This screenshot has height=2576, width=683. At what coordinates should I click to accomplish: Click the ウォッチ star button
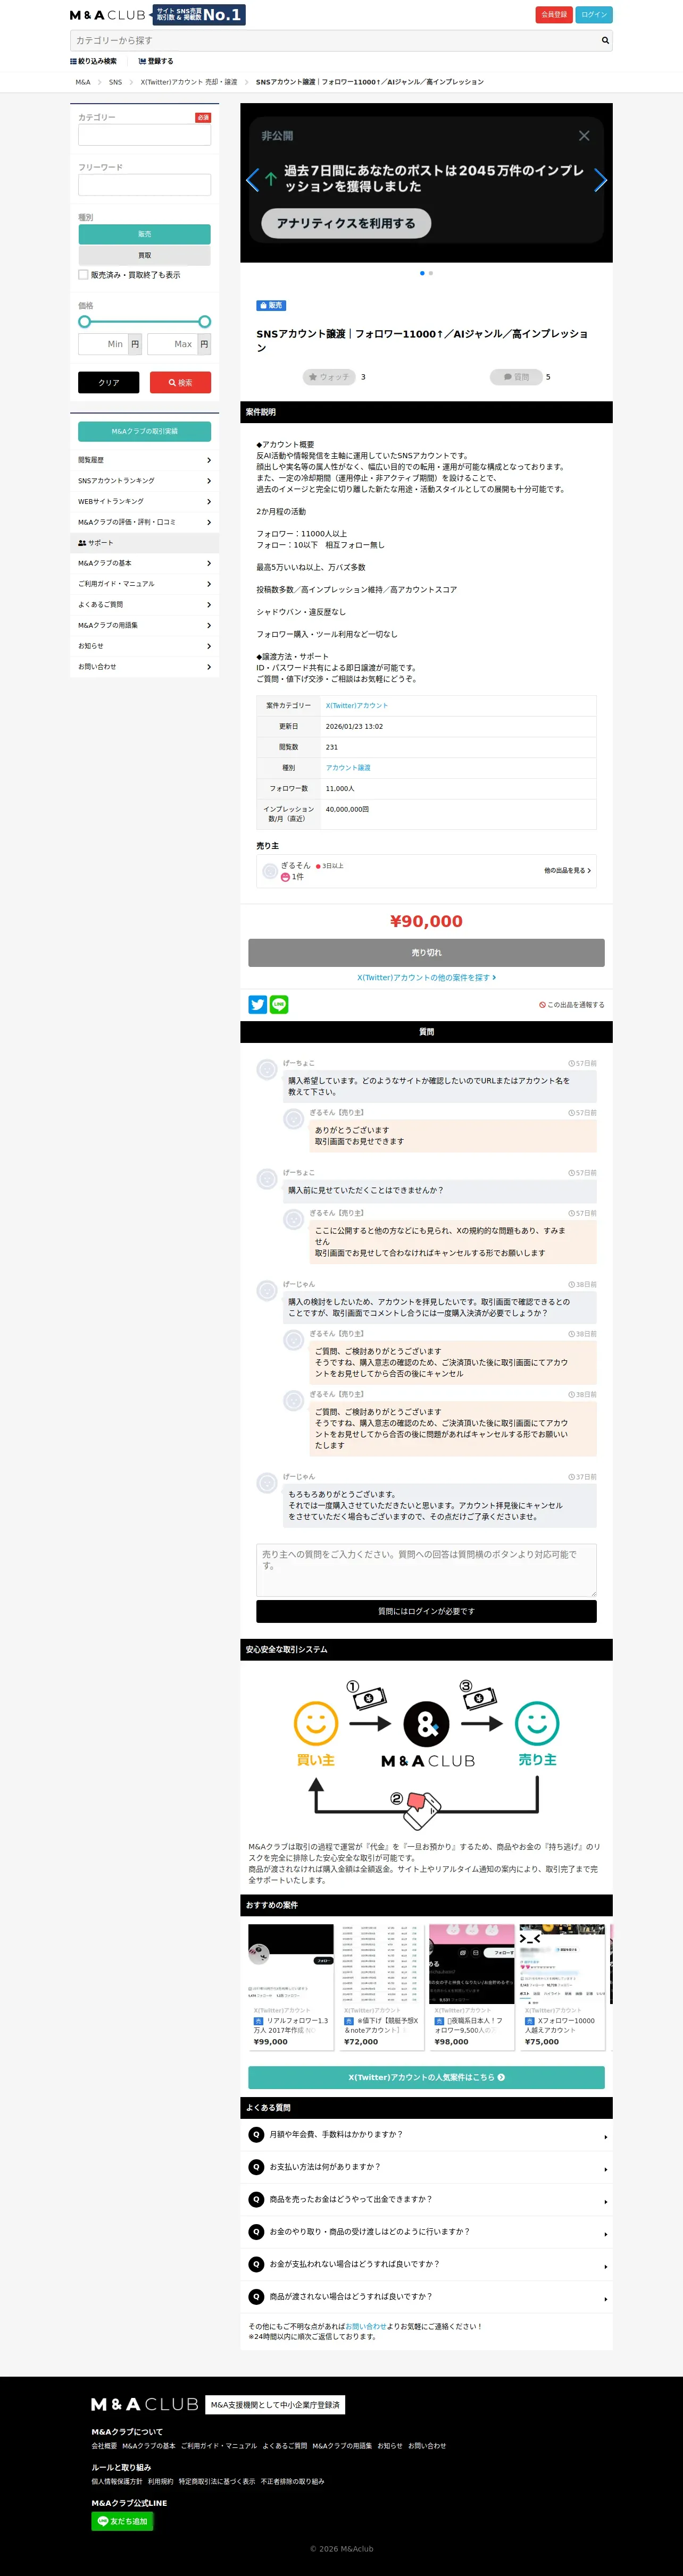pyautogui.click(x=329, y=377)
